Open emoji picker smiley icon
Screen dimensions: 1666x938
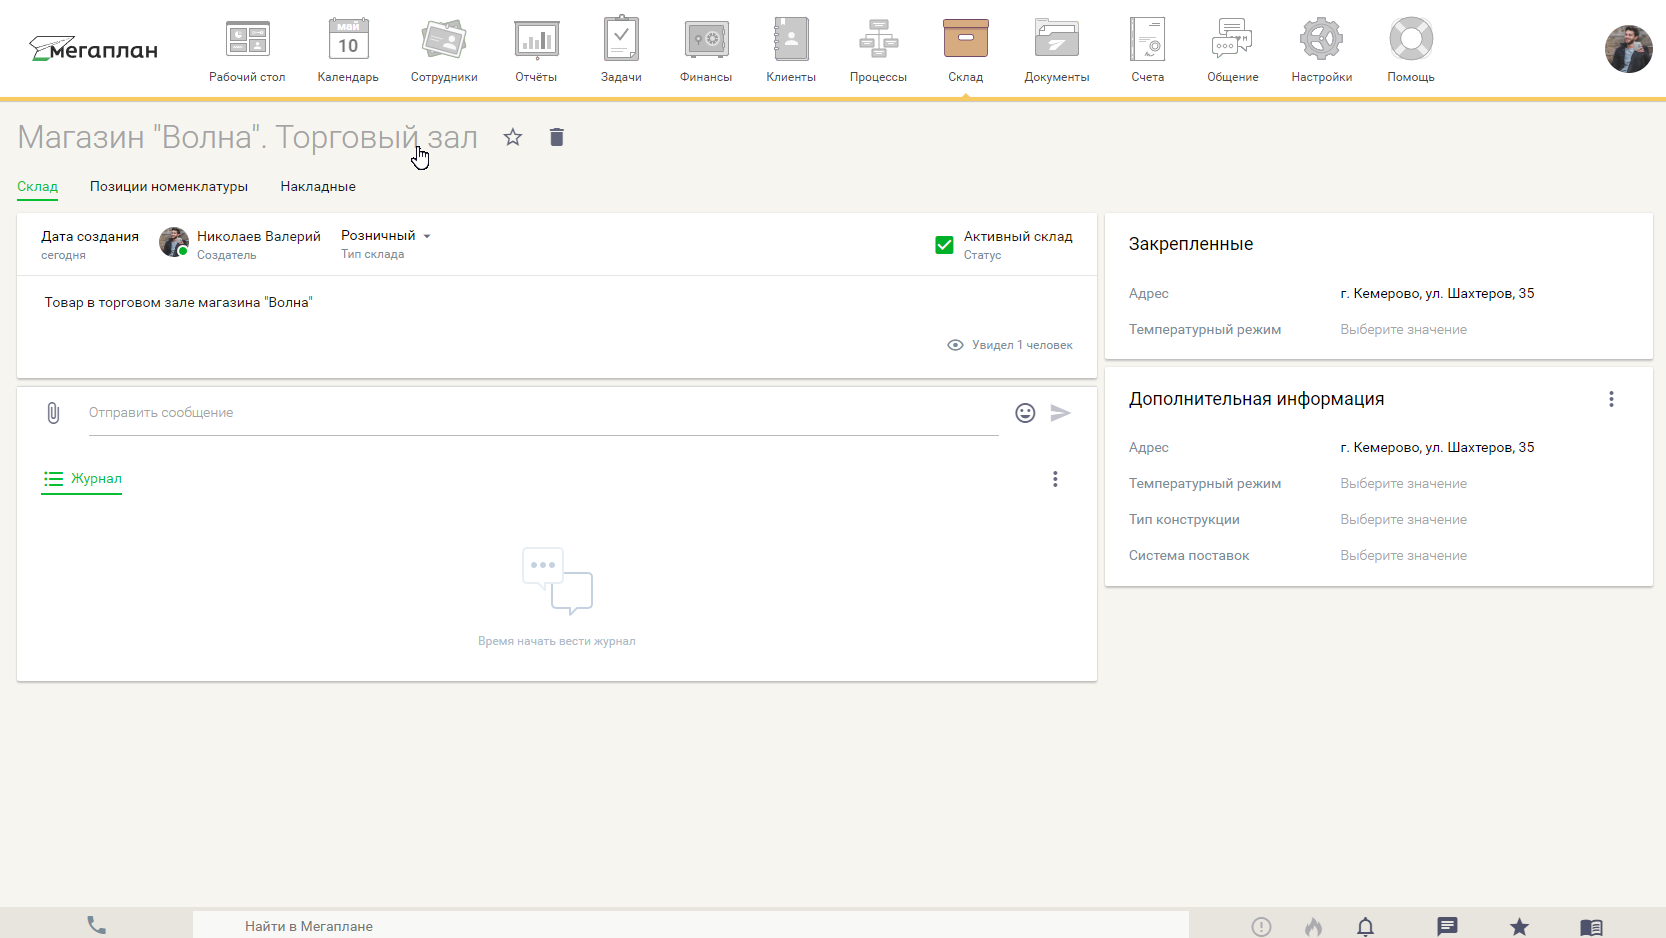click(x=1025, y=413)
